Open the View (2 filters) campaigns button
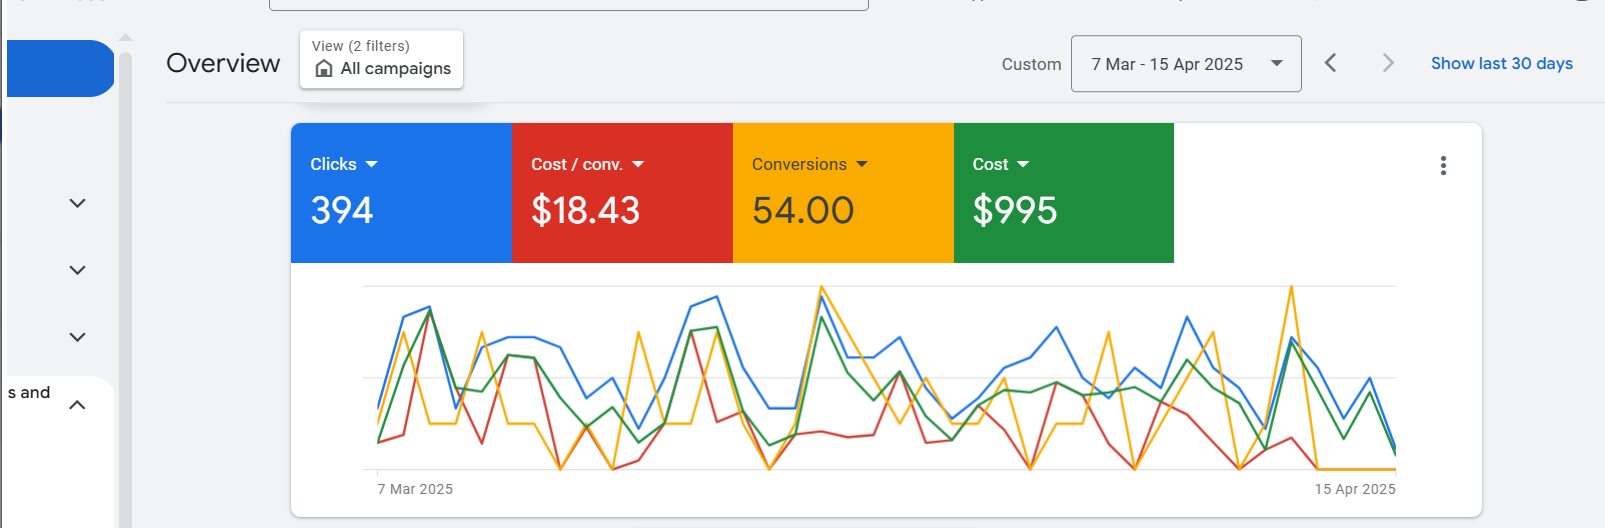Screen dimensions: 1605x528 (x=381, y=59)
